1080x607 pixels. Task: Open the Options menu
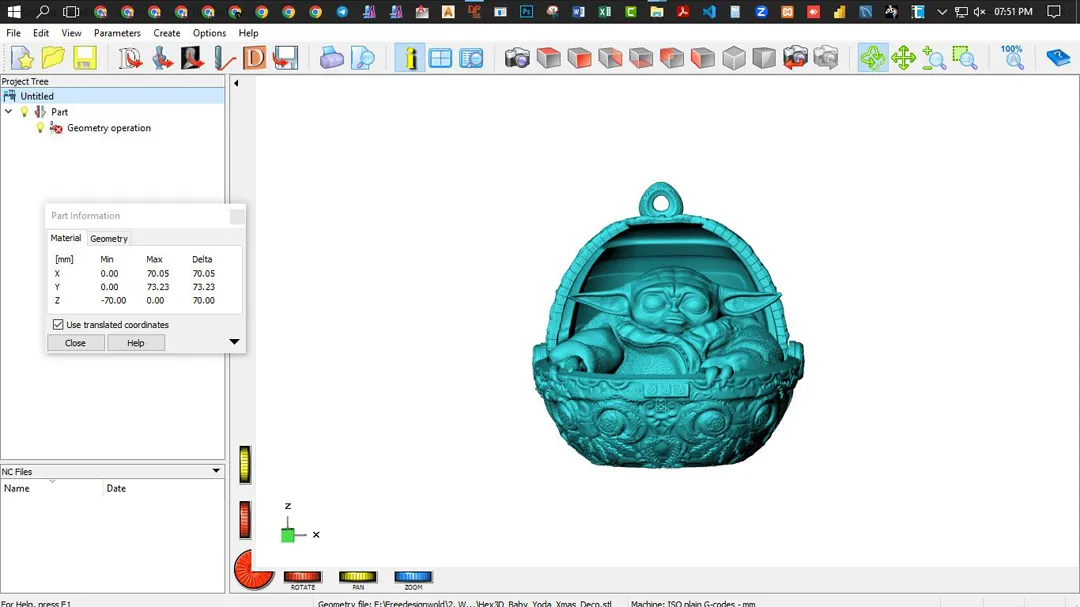[209, 33]
